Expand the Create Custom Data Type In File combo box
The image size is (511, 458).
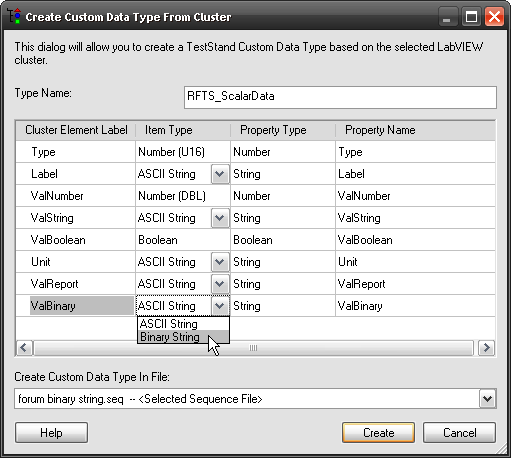click(488, 399)
